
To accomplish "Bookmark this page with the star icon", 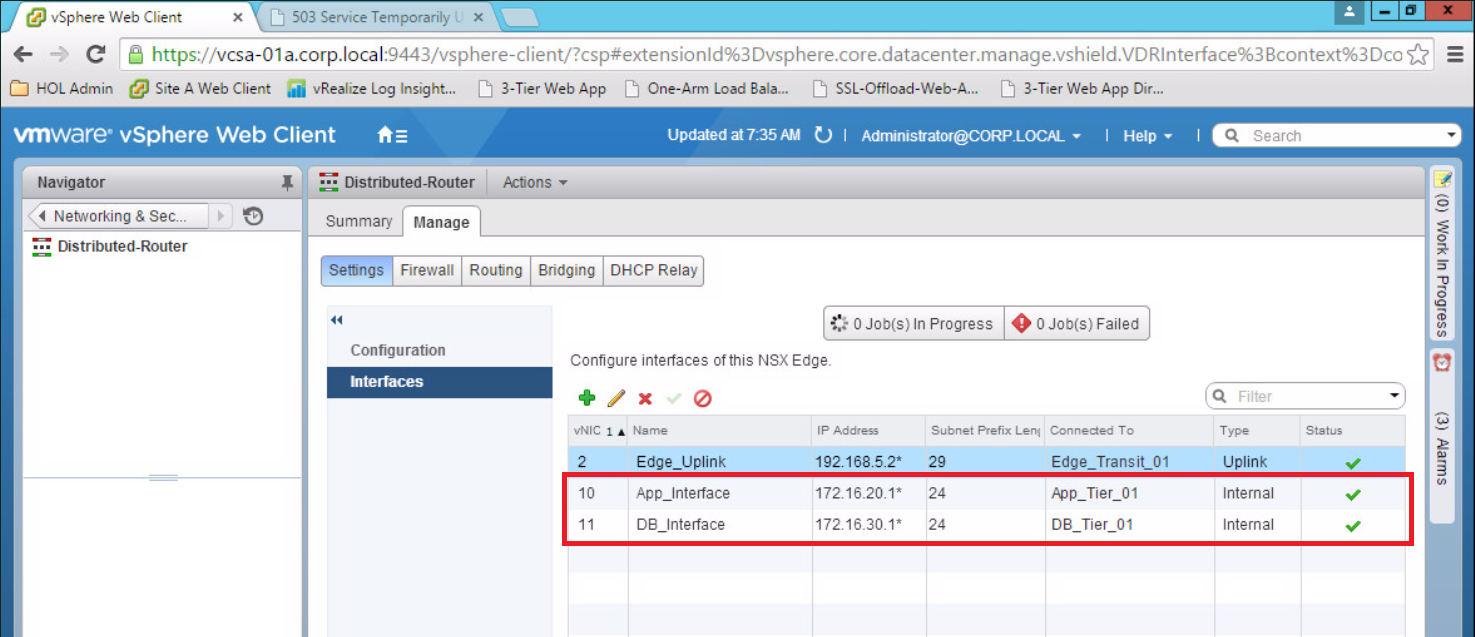I will (1417, 54).
